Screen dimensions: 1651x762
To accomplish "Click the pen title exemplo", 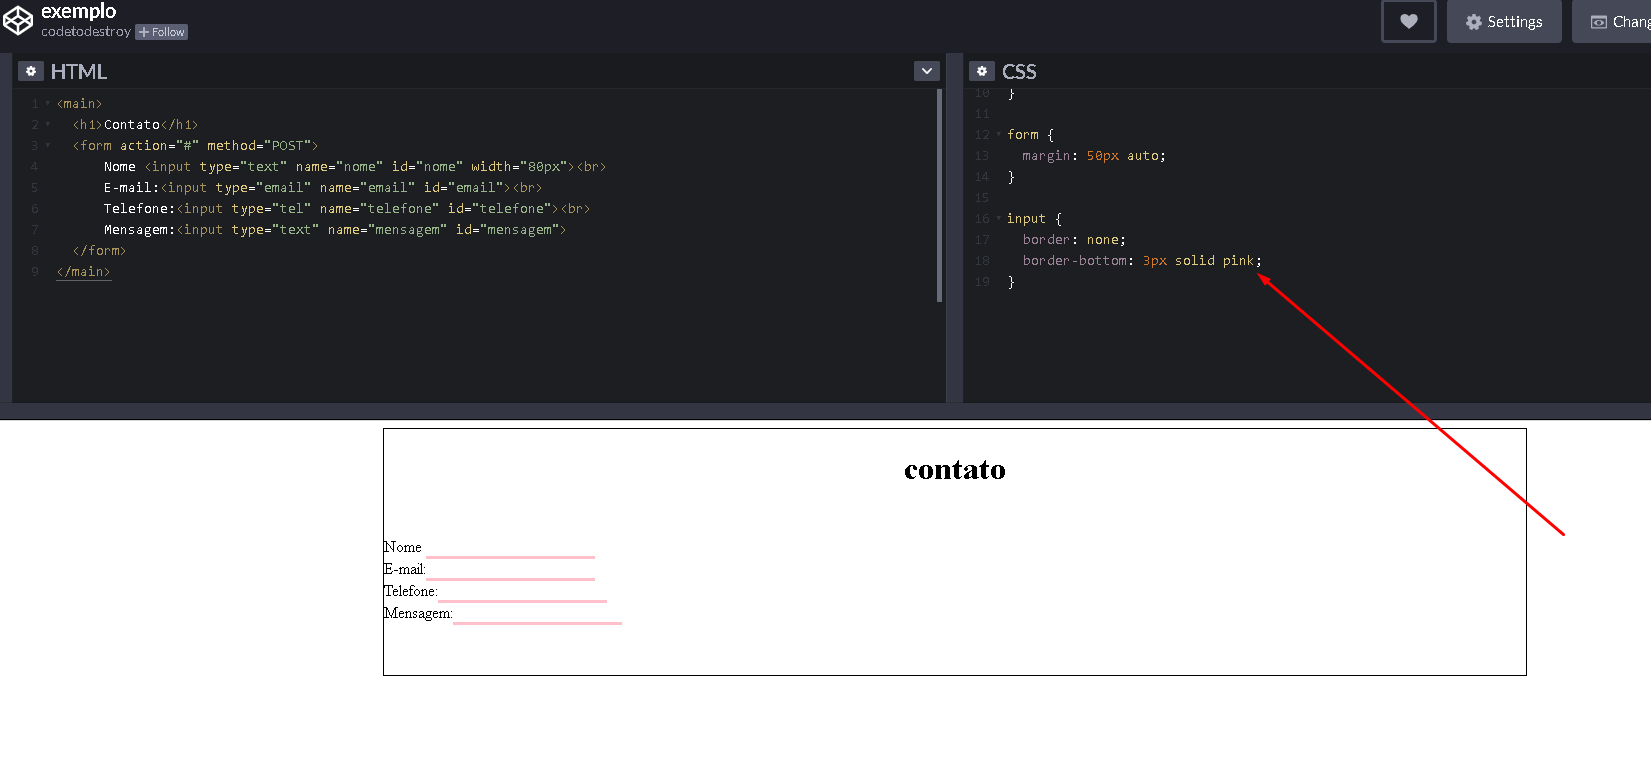I will (x=79, y=11).
